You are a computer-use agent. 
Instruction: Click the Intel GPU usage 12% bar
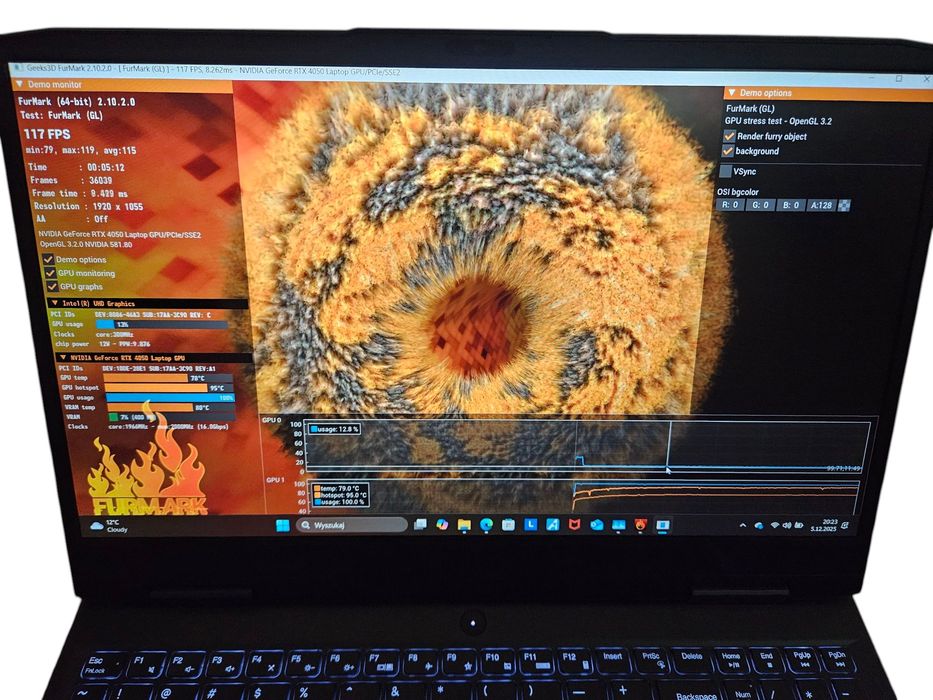click(162, 324)
